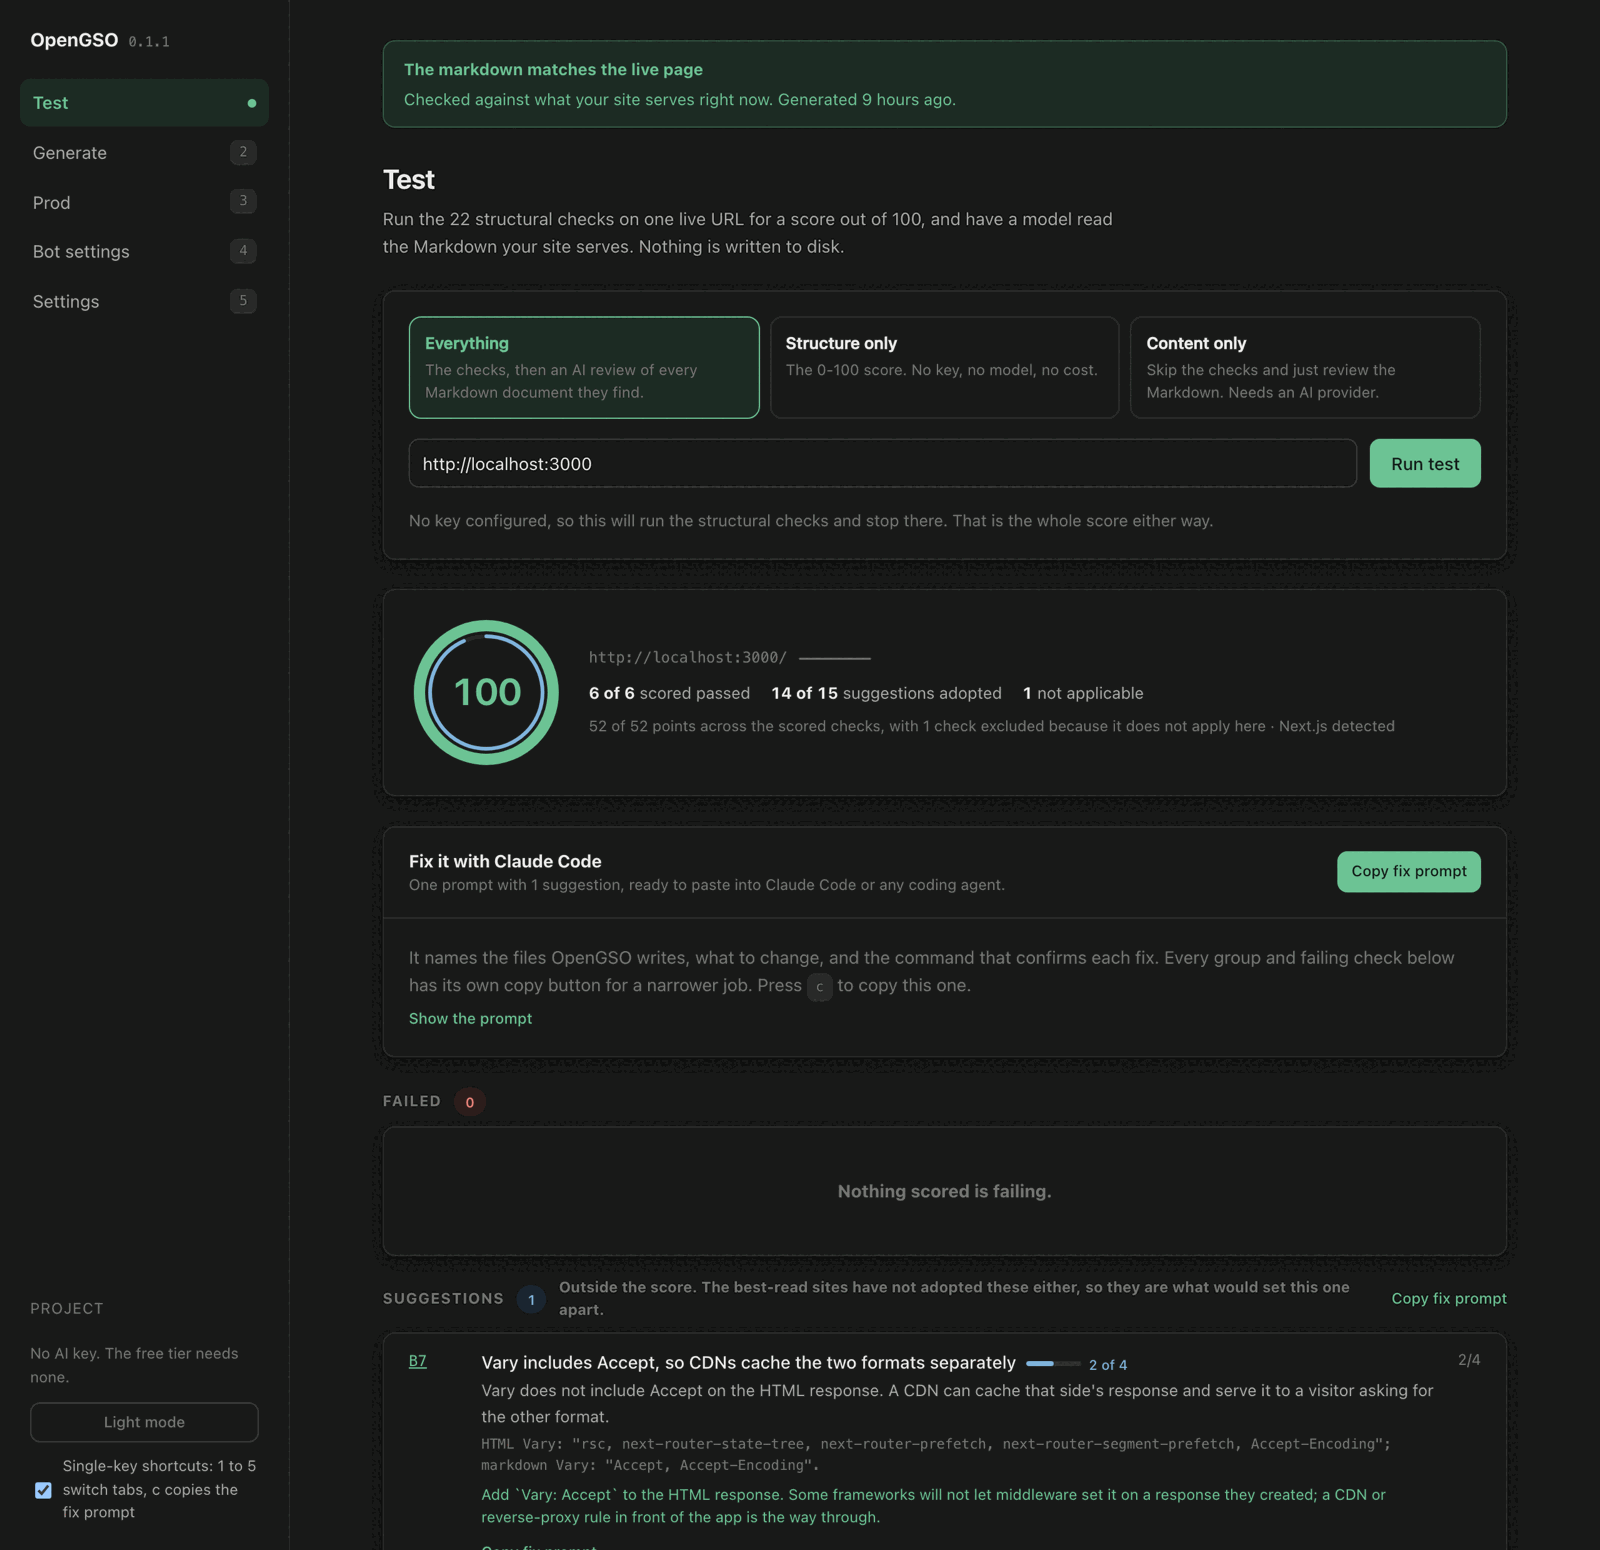Open the Test tab in sidebar

(x=144, y=103)
